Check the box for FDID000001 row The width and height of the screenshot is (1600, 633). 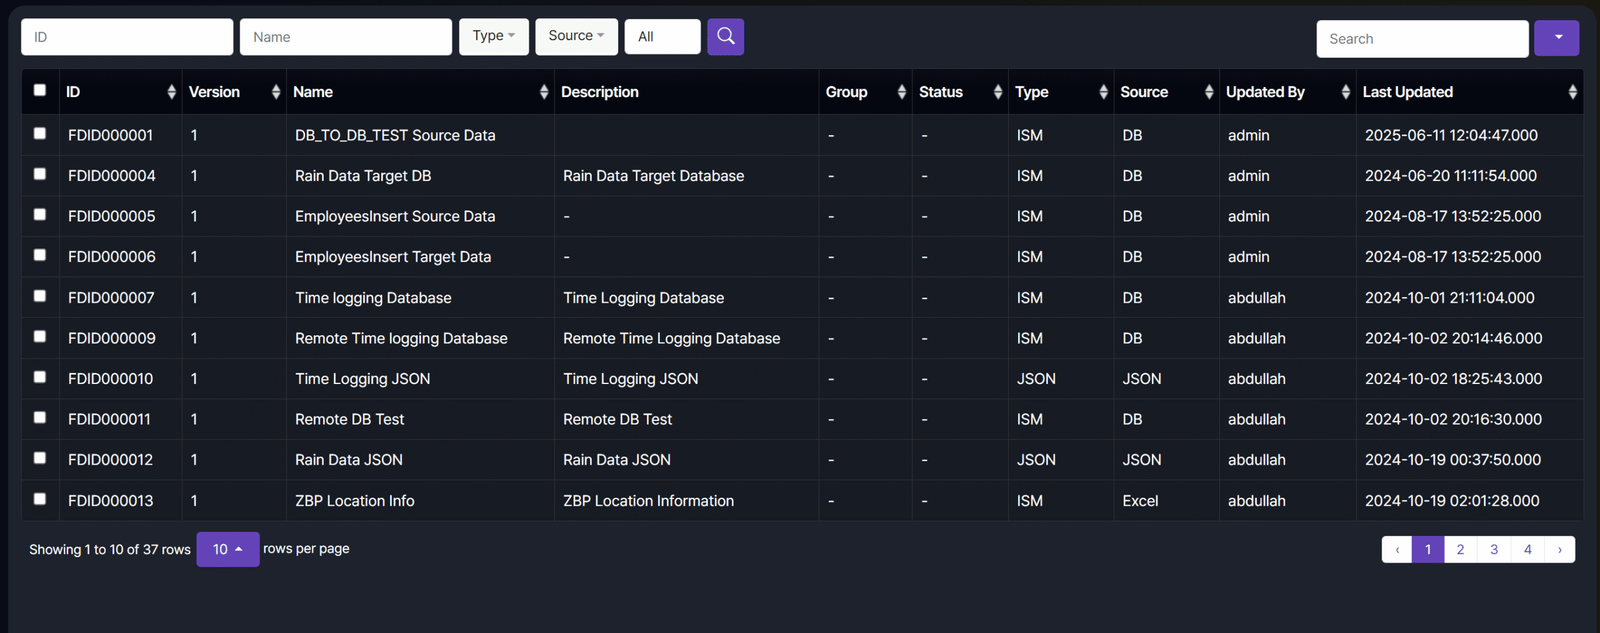(x=40, y=133)
